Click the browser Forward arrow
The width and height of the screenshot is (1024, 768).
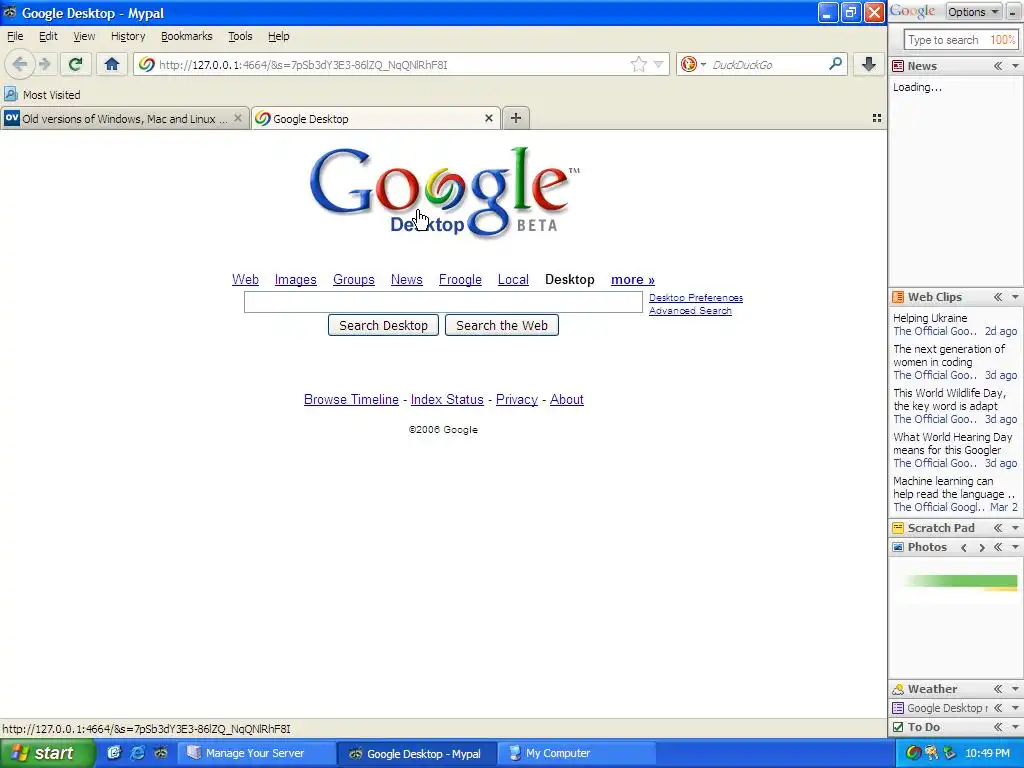click(x=44, y=64)
